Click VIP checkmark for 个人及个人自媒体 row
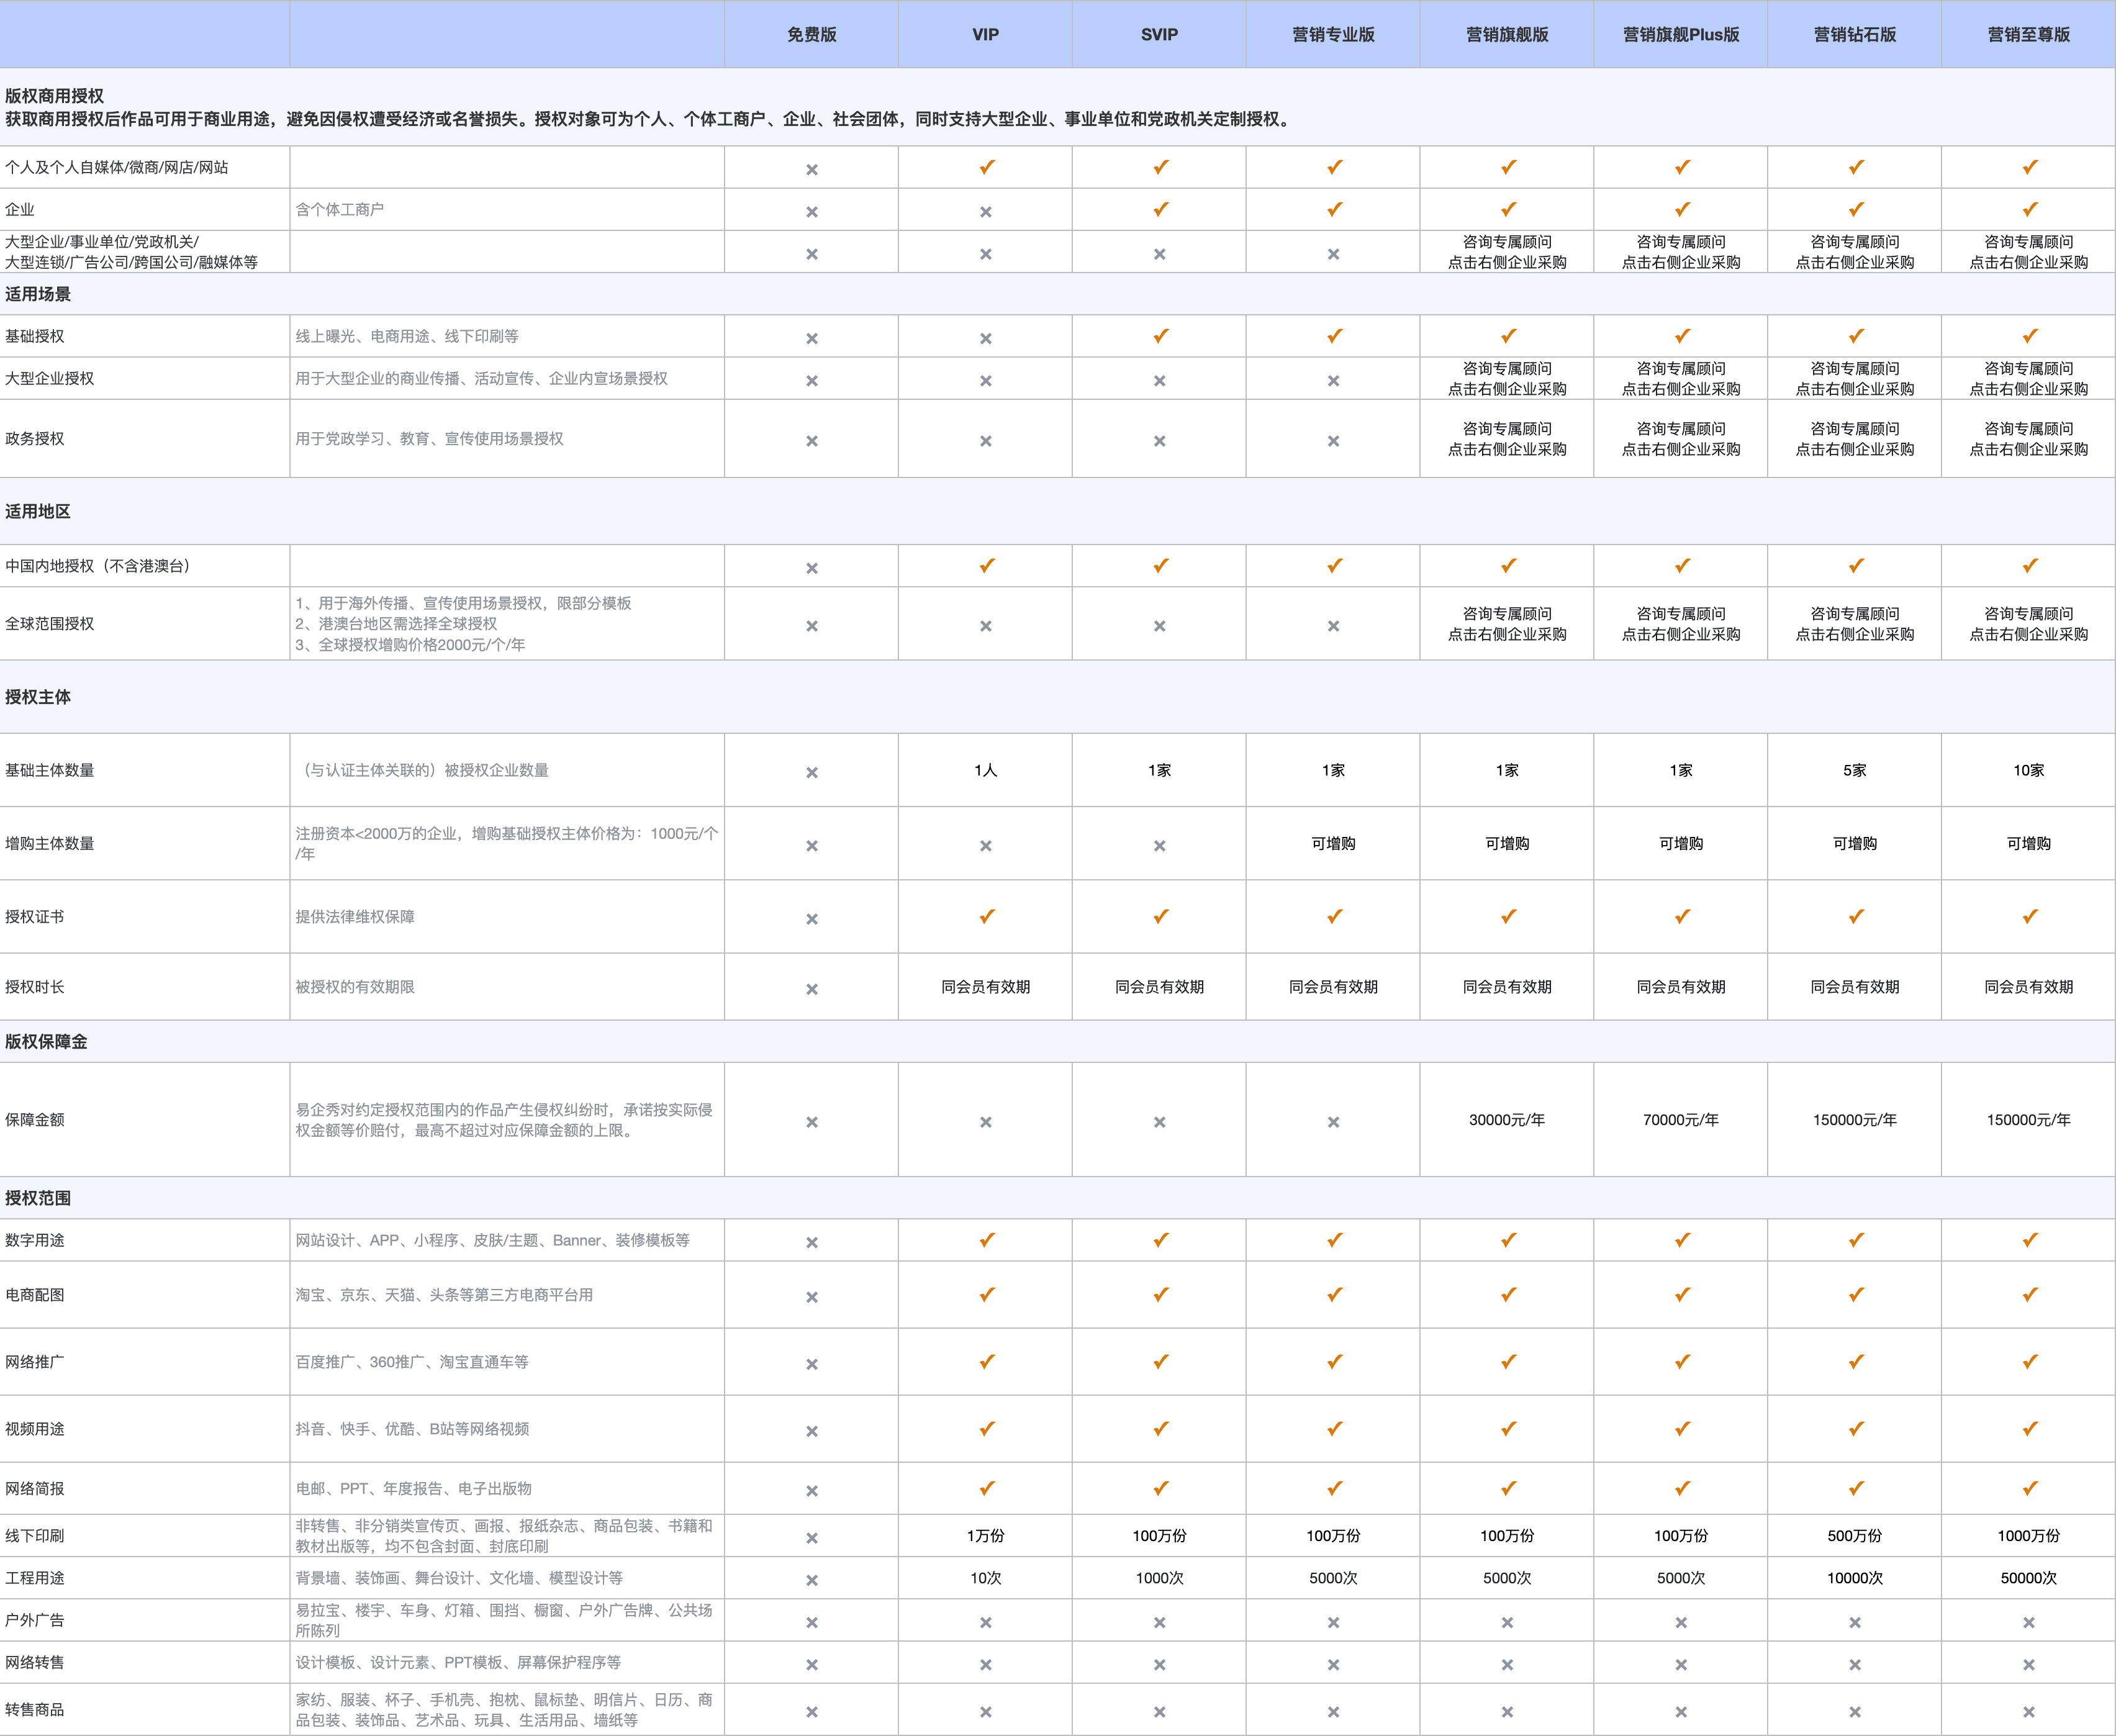This screenshot has height=1736, width=2116. click(x=986, y=168)
